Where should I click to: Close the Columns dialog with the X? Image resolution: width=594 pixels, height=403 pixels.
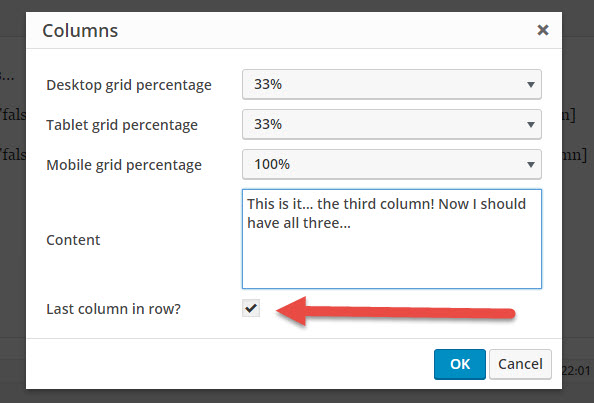tap(542, 30)
